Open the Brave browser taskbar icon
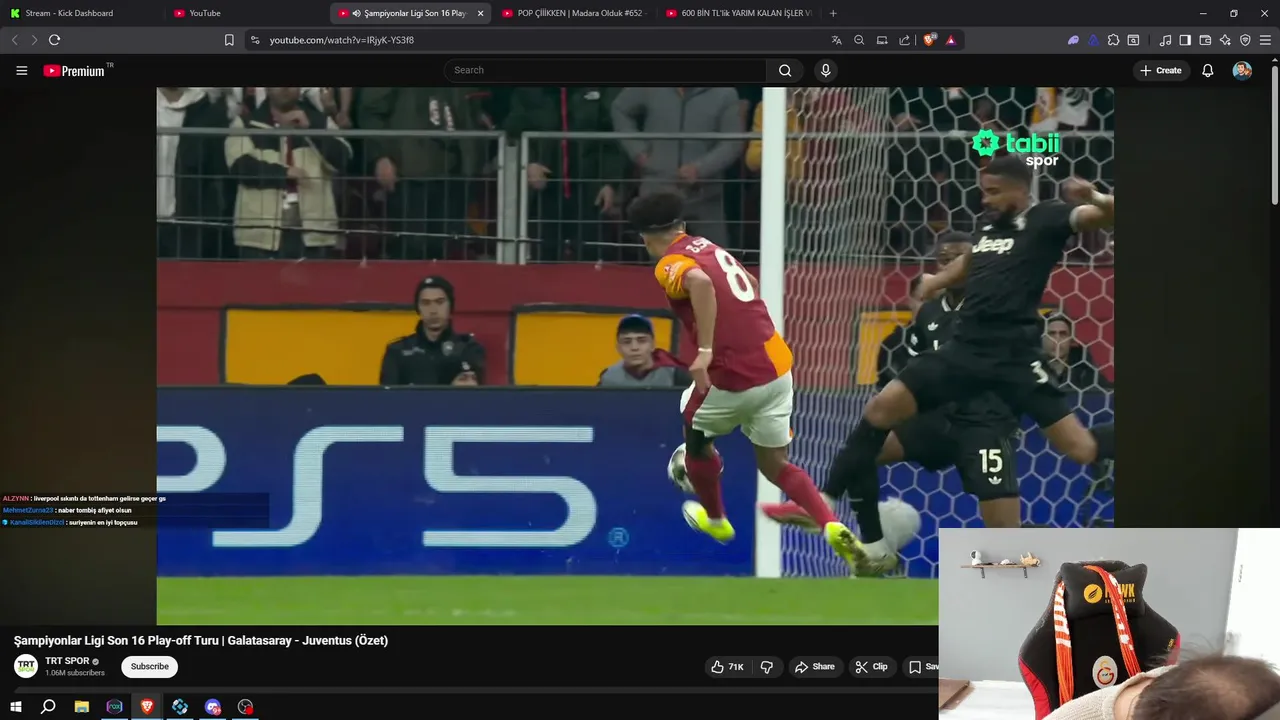The height and width of the screenshot is (720, 1280). 147,707
